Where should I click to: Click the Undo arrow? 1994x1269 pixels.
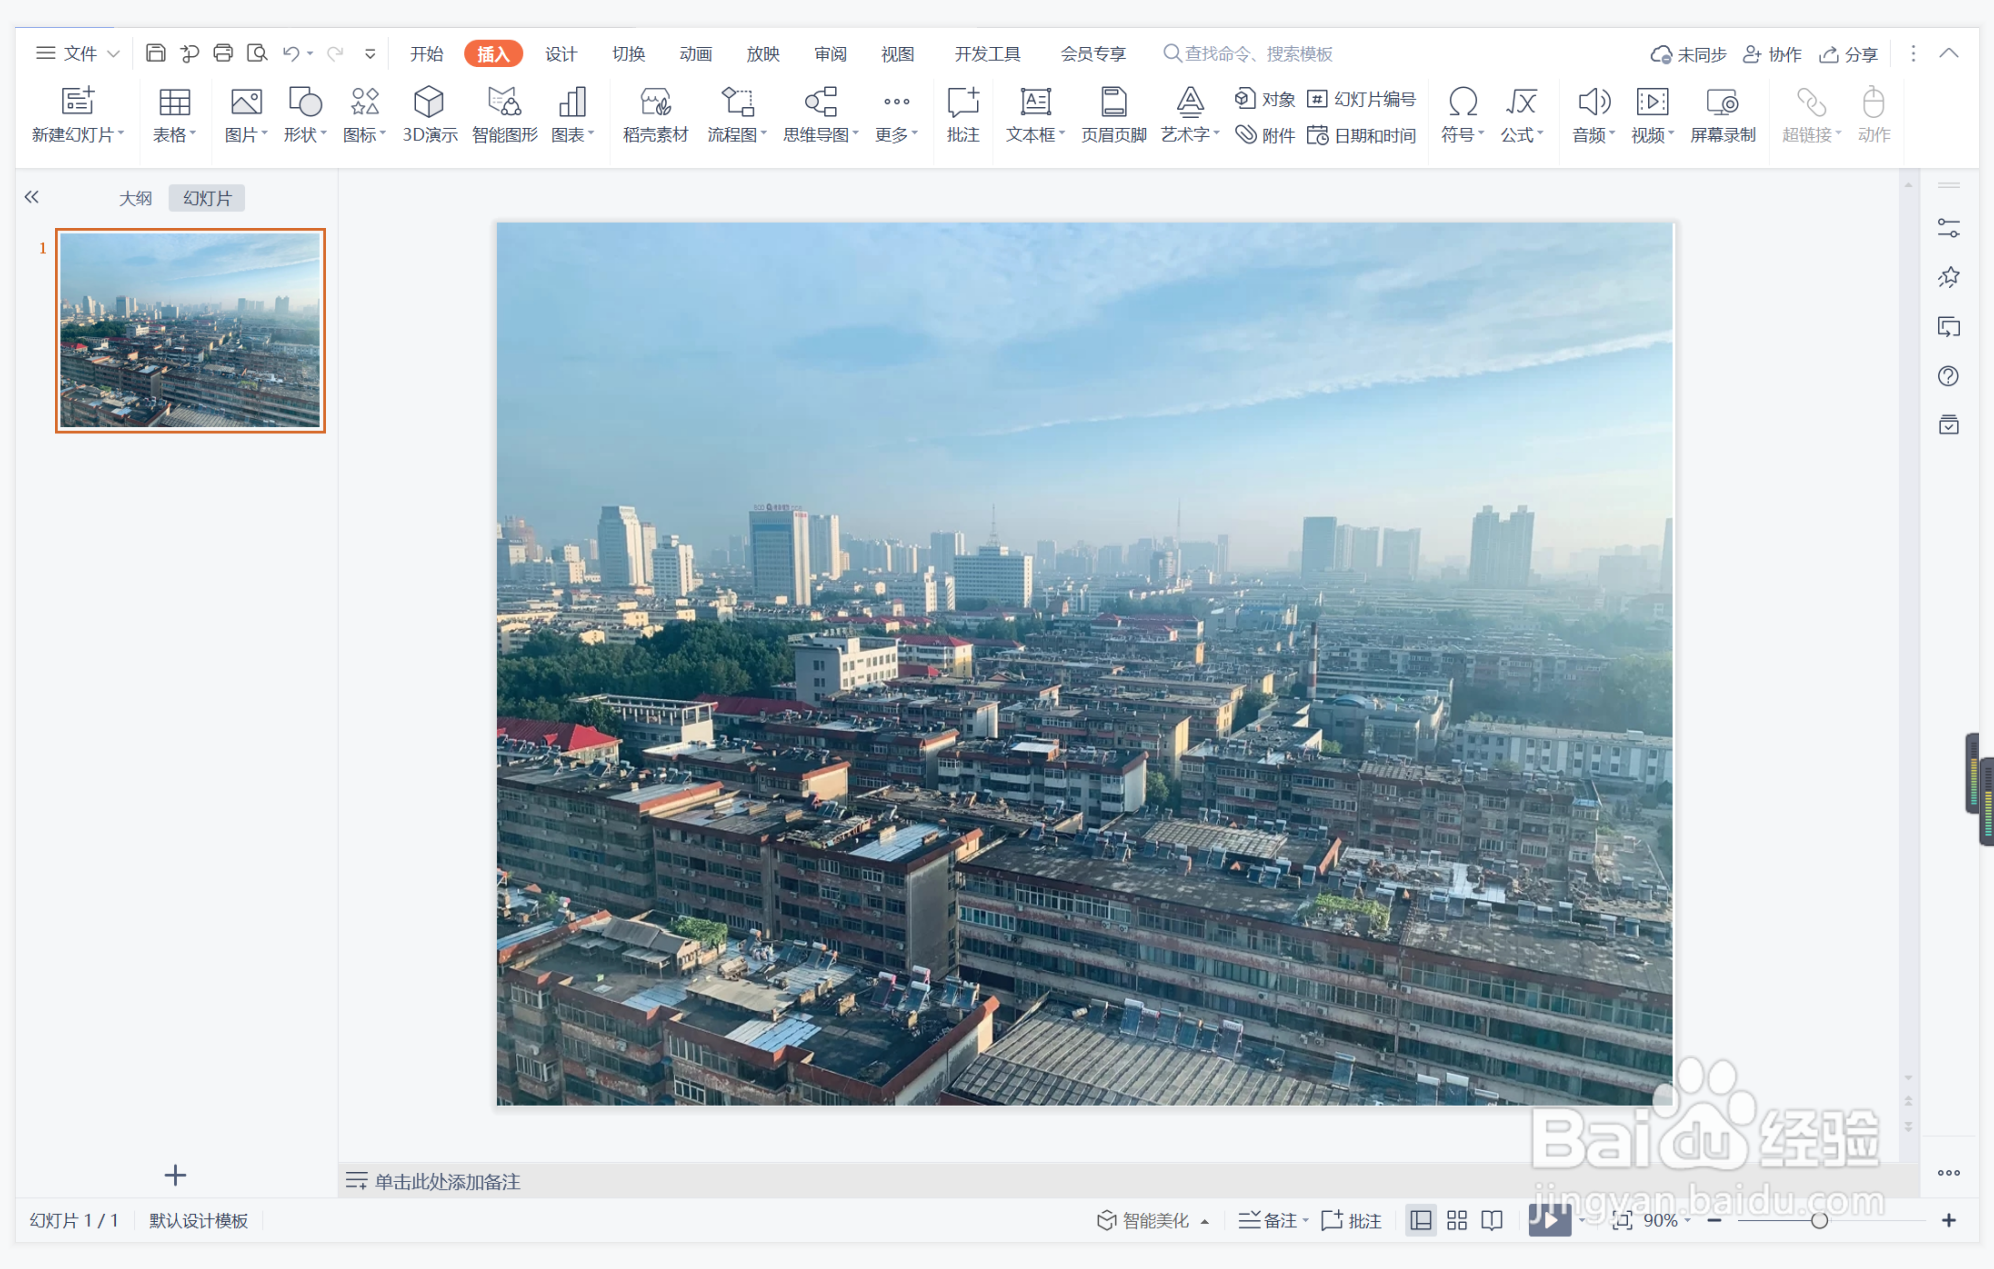click(291, 53)
